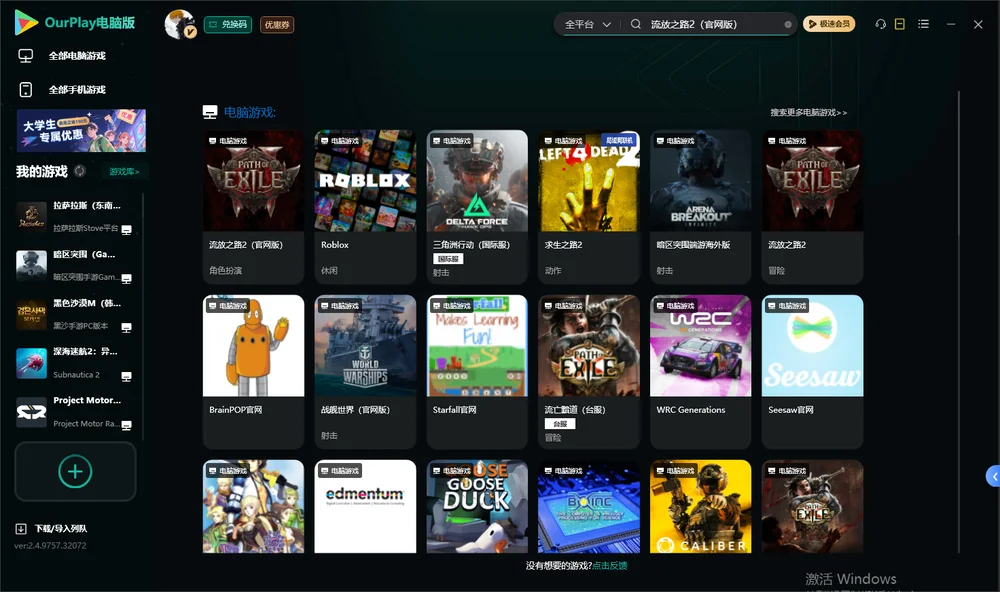Click the OurPlay logo icon
This screenshot has height=592, width=1000.
[26, 22]
